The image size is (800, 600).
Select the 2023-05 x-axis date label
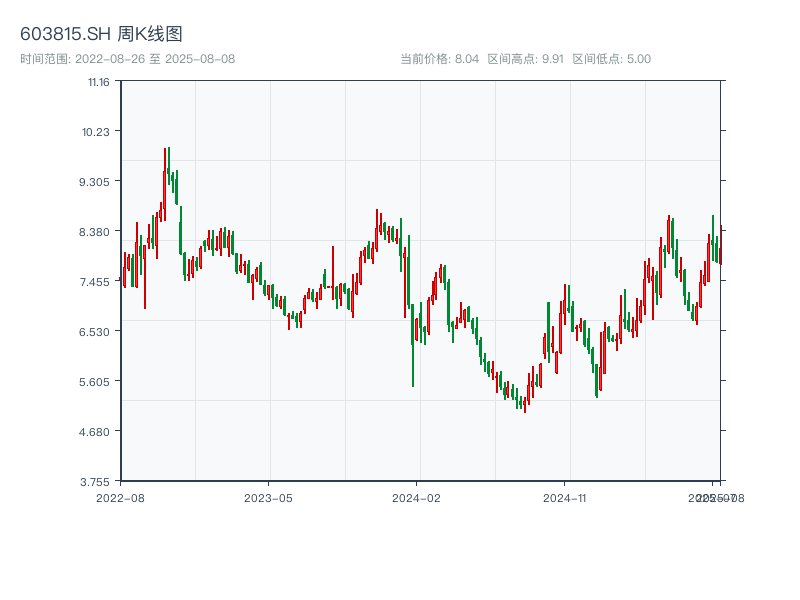point(268,497)
